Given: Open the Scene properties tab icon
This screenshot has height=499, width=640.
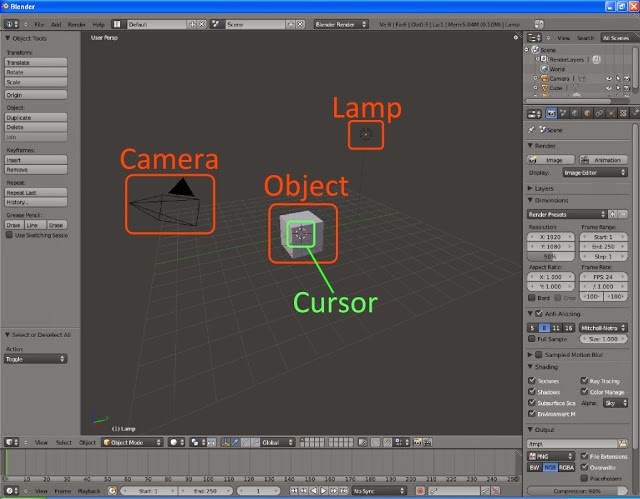Looking at the screenshot, I should 563,113.
